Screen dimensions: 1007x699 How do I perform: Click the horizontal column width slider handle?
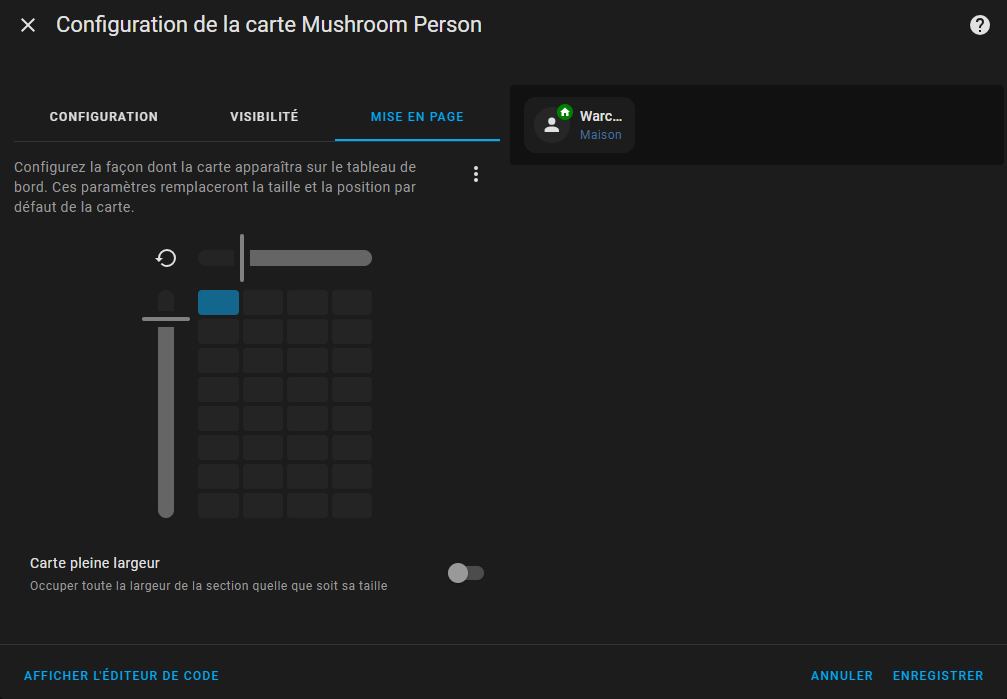coord(241,258)
